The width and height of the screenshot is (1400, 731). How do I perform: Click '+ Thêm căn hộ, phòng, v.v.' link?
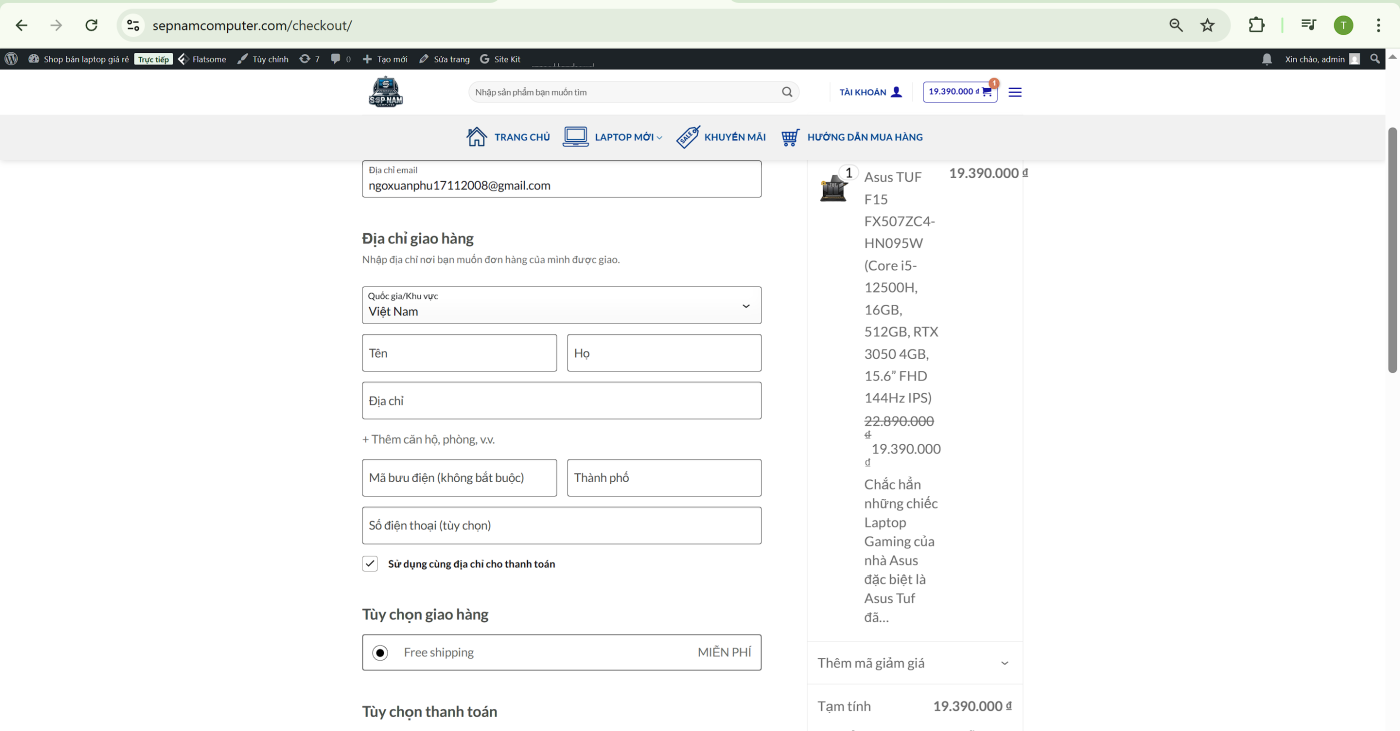click(428, 439)
